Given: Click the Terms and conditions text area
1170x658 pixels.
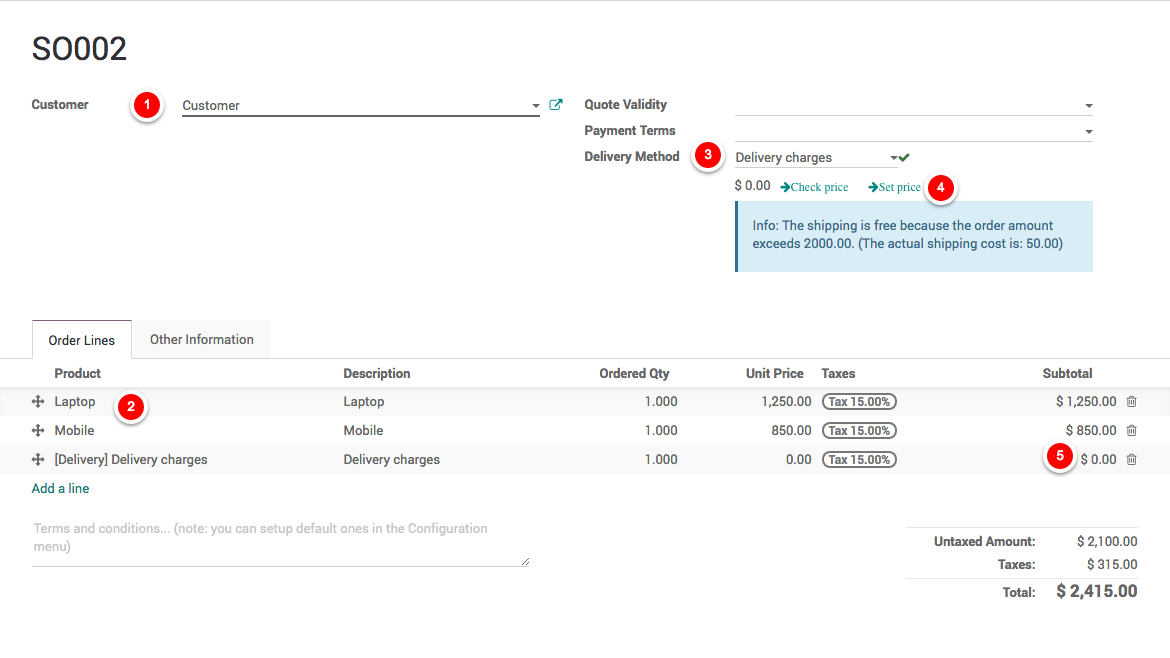Looking at the screenshot, I should [x=280, y=542].
